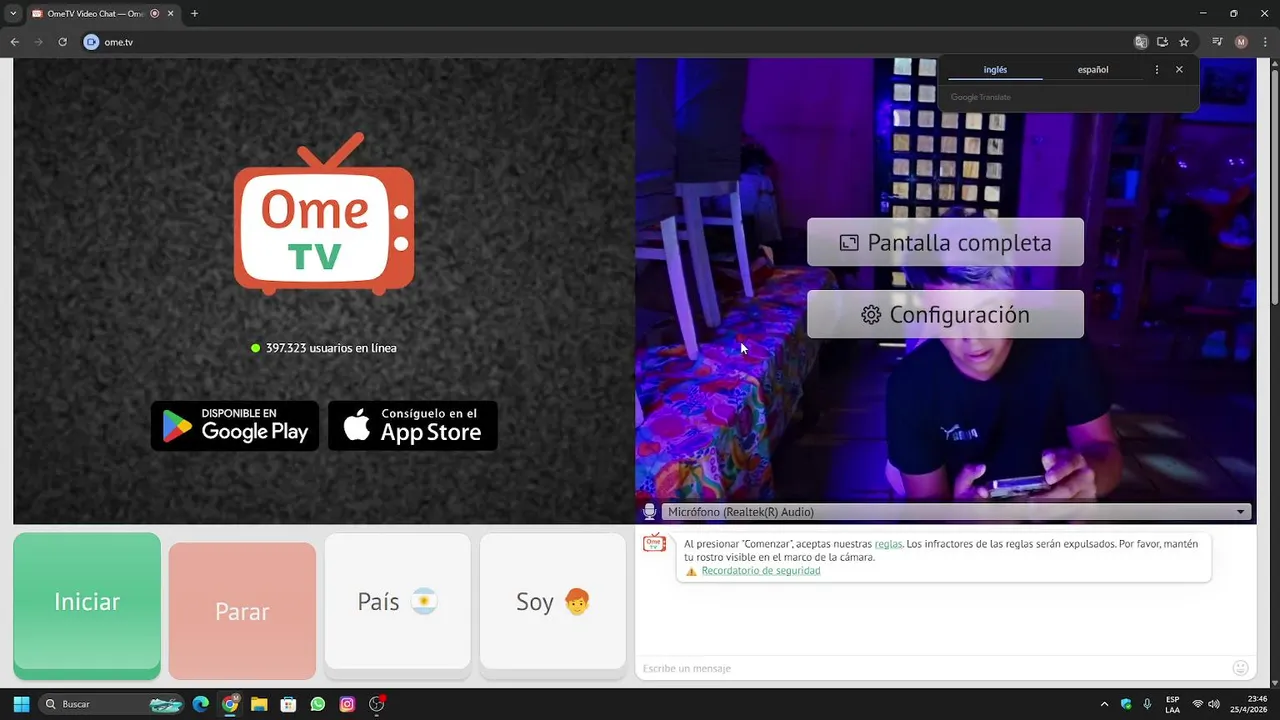Open a new browser tab
1280x720 pixels.
pyautogui.click(x=194, y=14)
